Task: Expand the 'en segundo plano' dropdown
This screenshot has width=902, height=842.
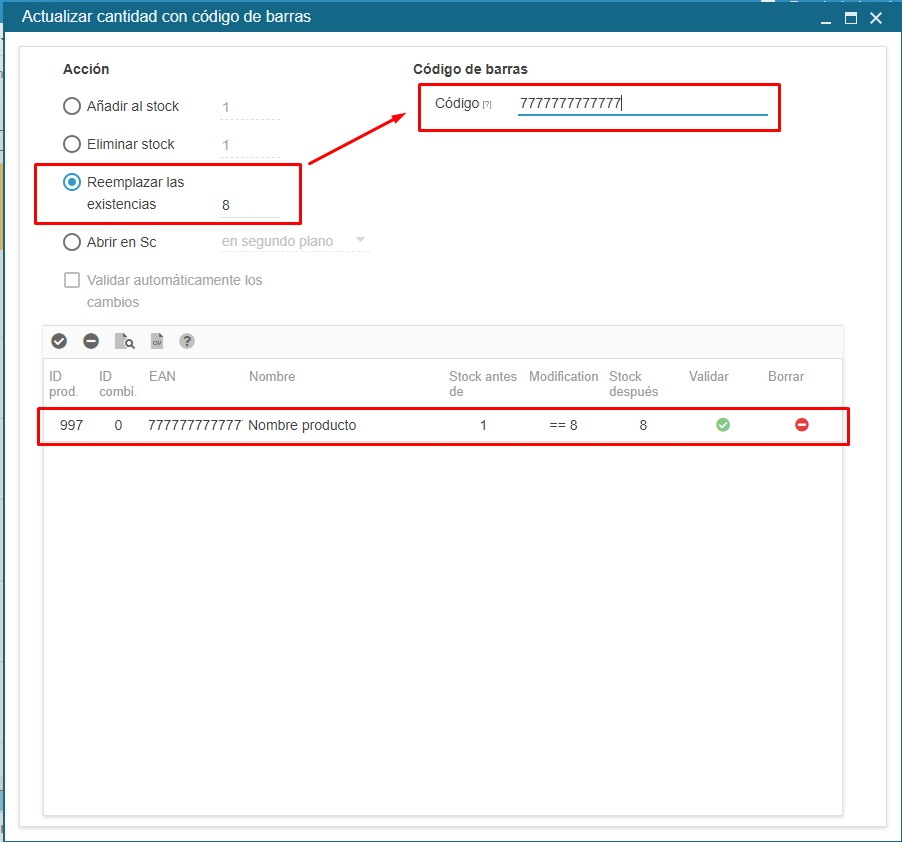Action: [x=360, y=241]
